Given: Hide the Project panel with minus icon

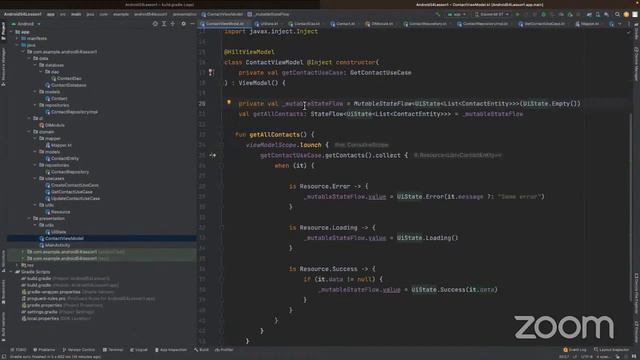Looking at the screenshot, I should [x=192, y=24].
